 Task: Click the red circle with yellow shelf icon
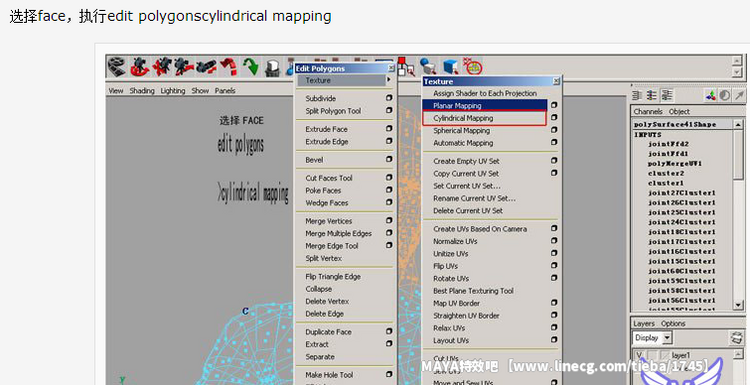(x=473, y=66)
